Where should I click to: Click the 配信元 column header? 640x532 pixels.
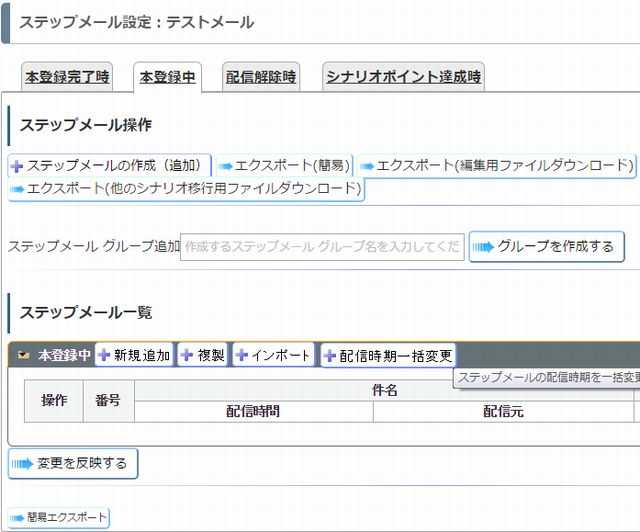pos(503,412)
